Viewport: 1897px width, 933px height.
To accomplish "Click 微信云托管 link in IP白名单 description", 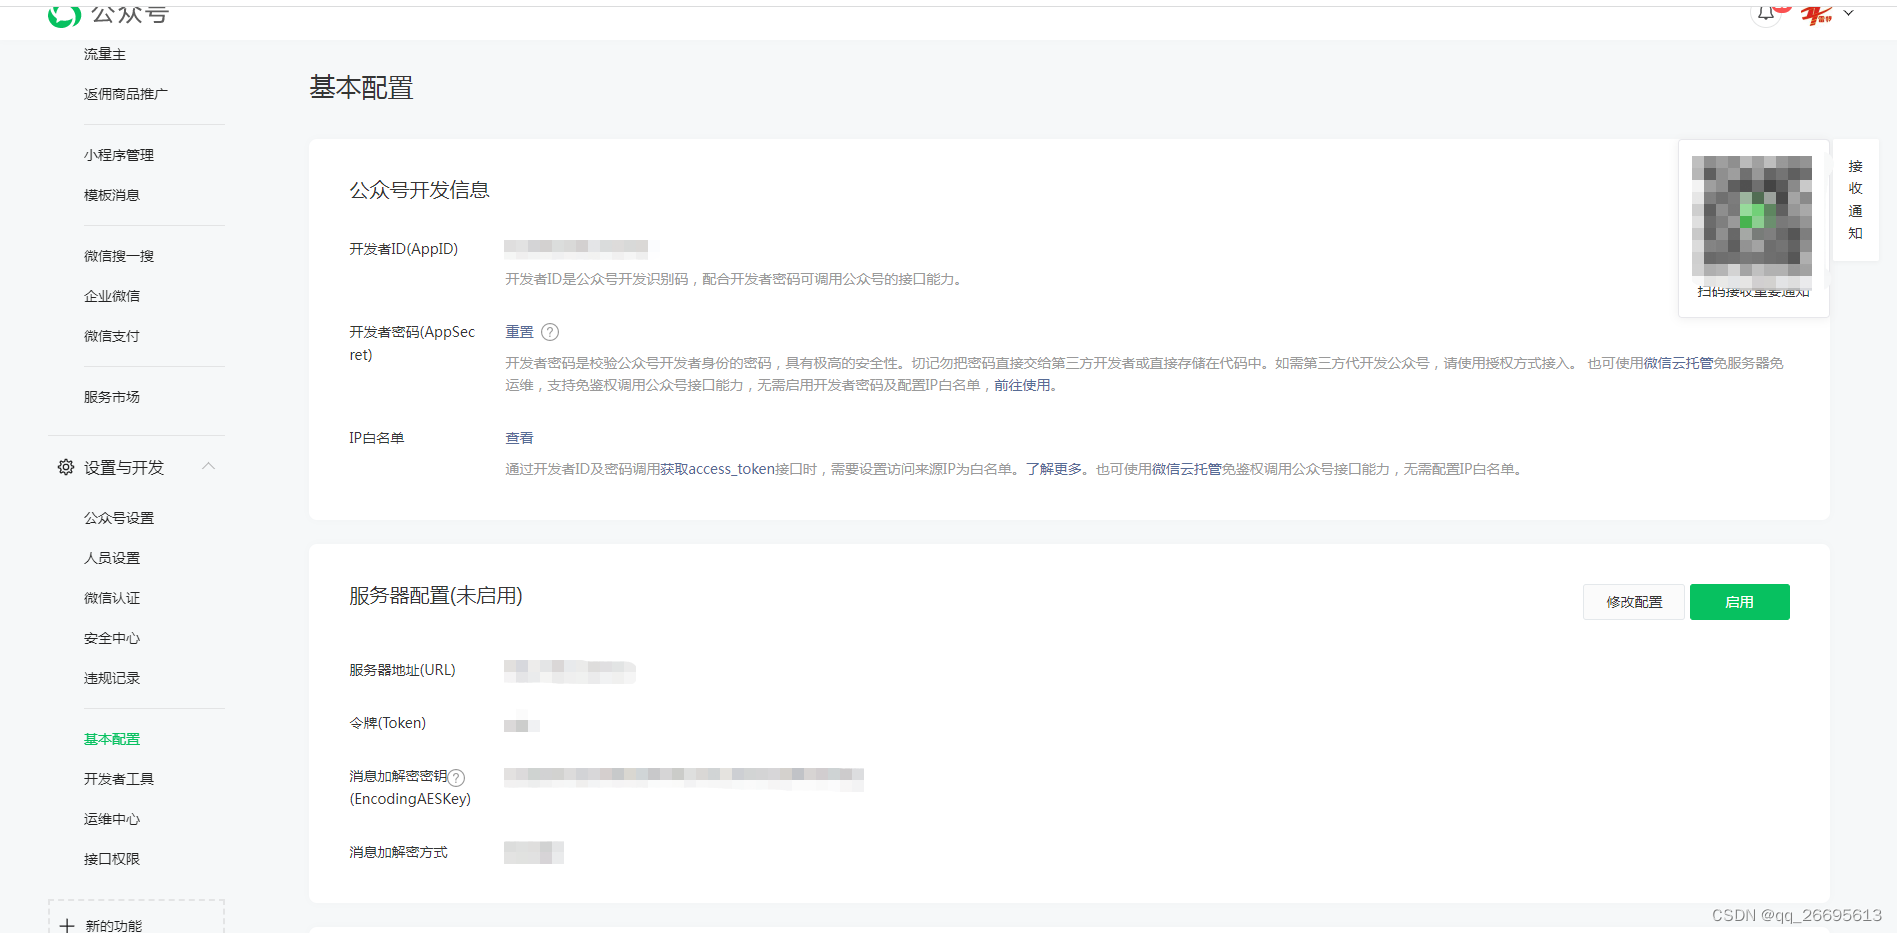I will coord(1187,469).
